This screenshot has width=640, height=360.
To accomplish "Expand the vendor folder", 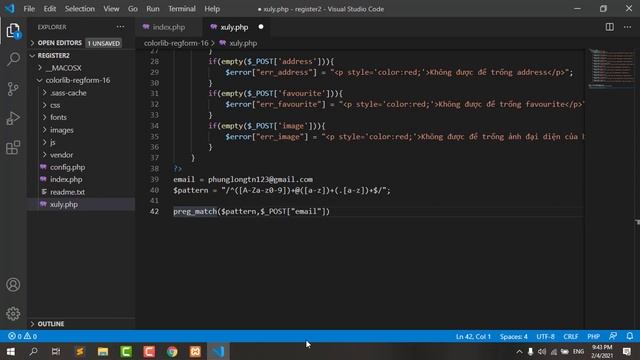I will (61, 155).
